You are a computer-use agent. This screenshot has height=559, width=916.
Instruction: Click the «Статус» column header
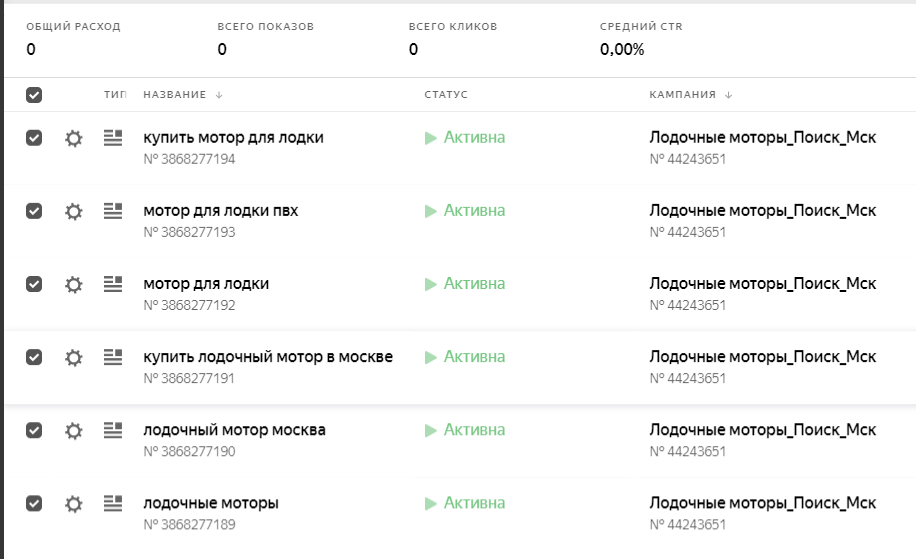pyautogui.click(x=446, y=95)
